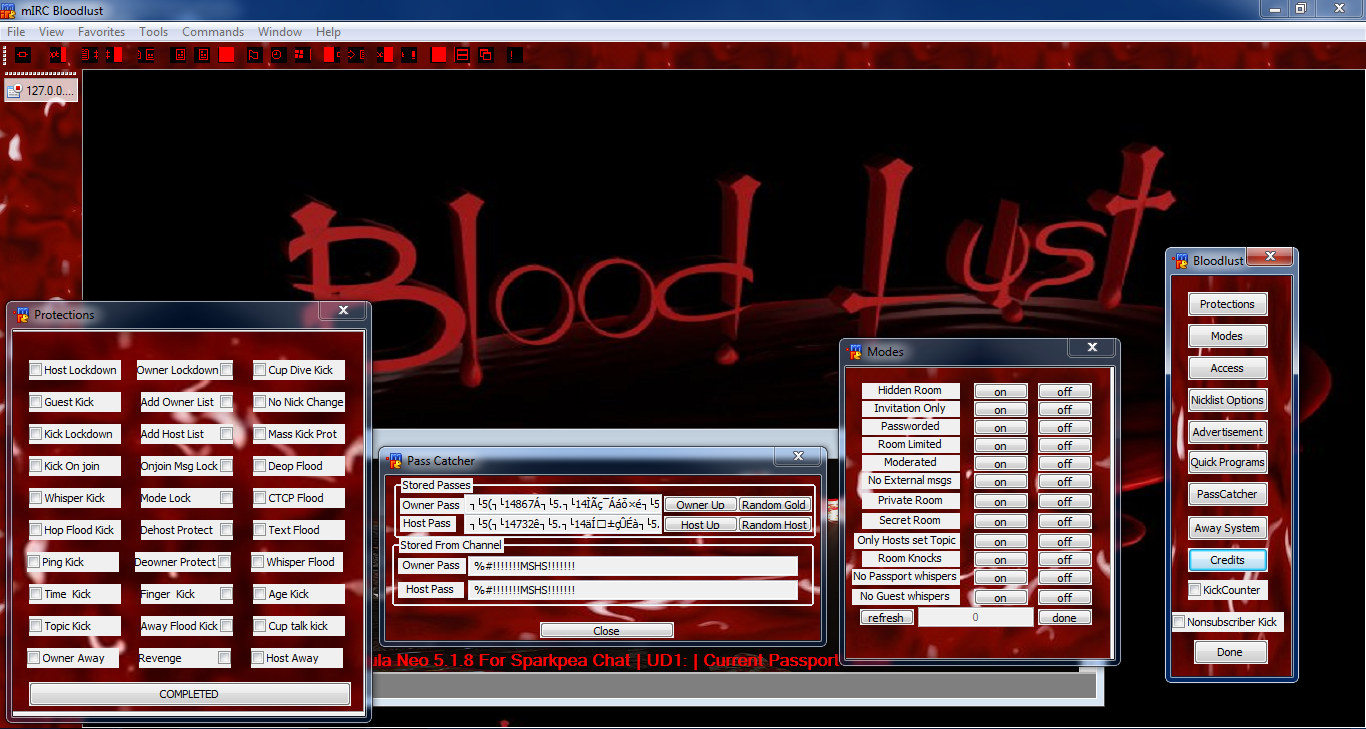1366x729 pixels.
Task: Open the Tools menu
Action: click(x=153, y=32)
